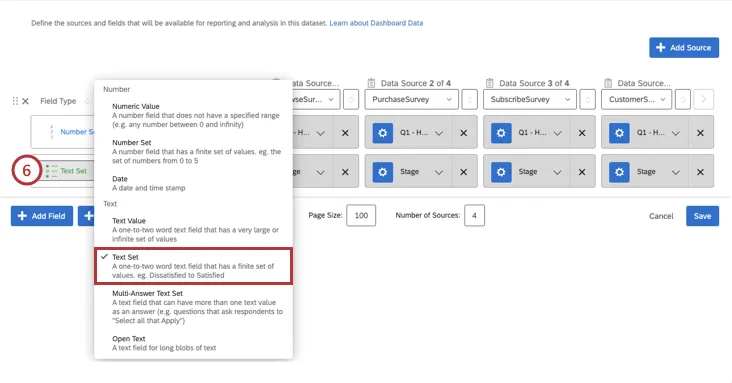Open gear settings for PurchaseSurvey Stage field
The image size is (732, 383).
[x=382, y=172]
